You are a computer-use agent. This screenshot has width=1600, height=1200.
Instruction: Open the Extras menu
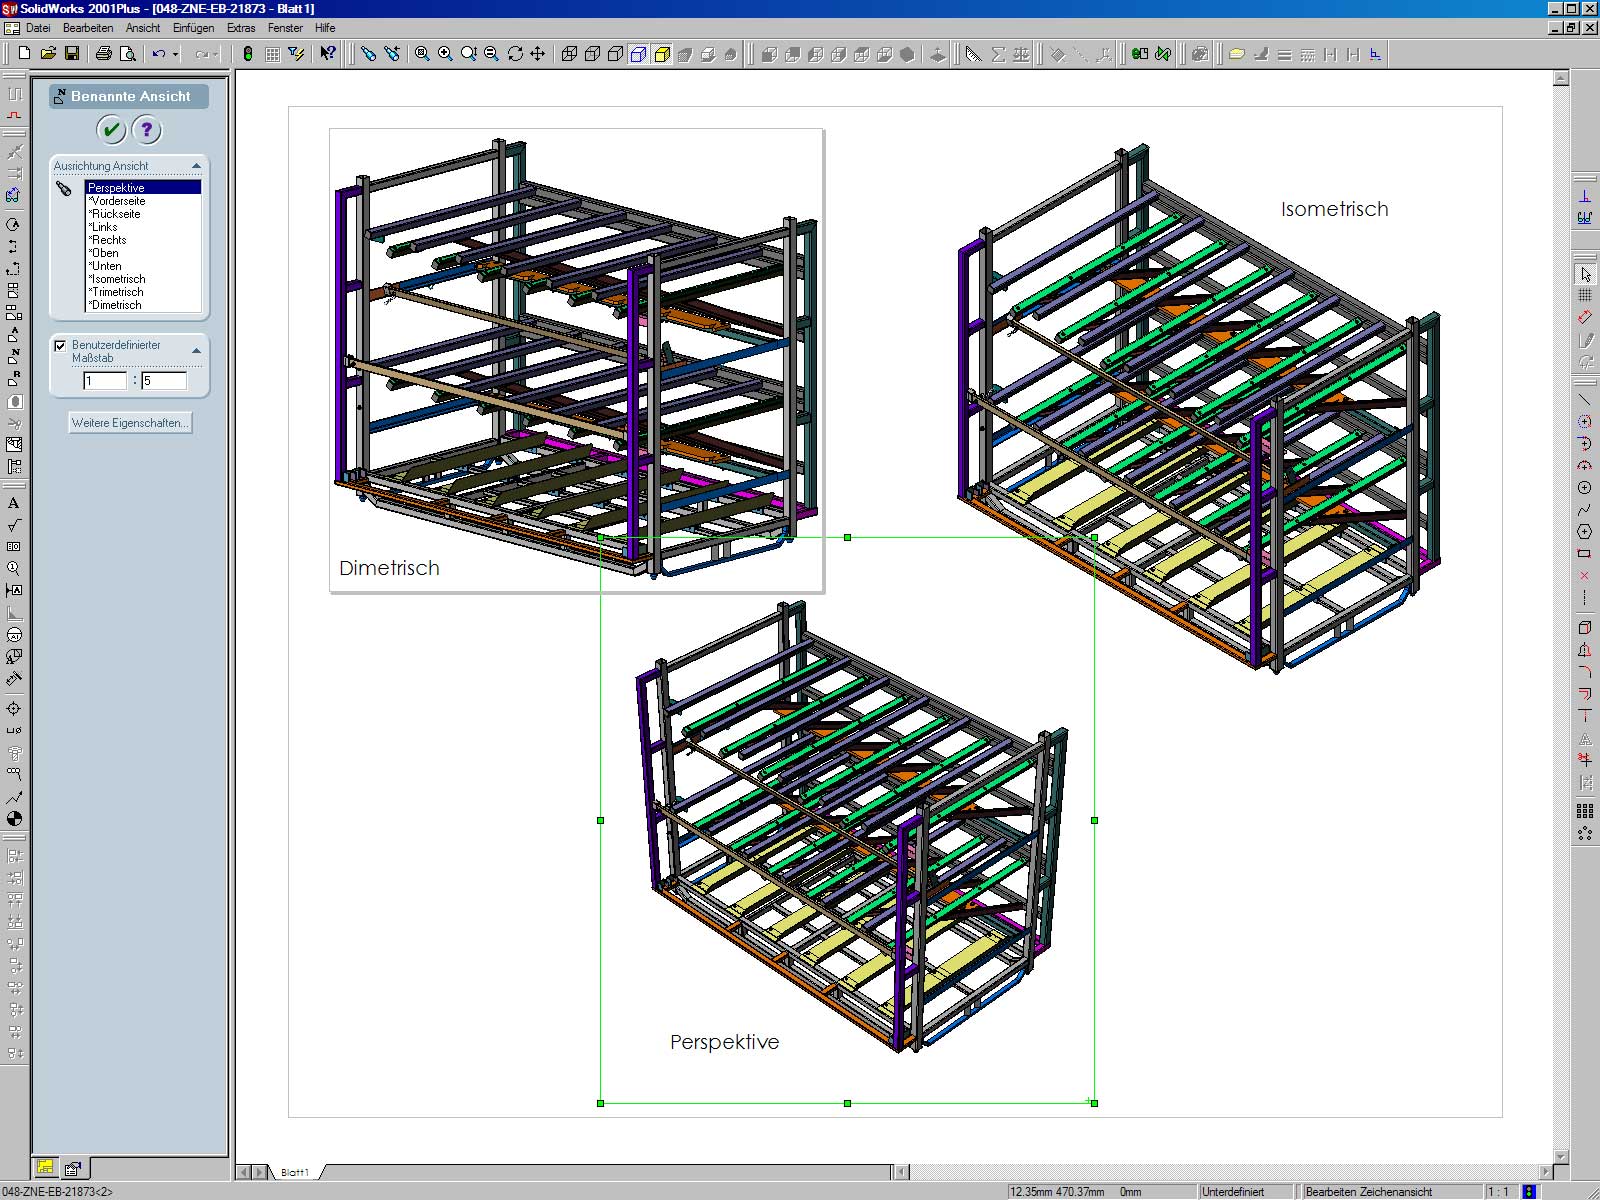[x=240, y=28]
